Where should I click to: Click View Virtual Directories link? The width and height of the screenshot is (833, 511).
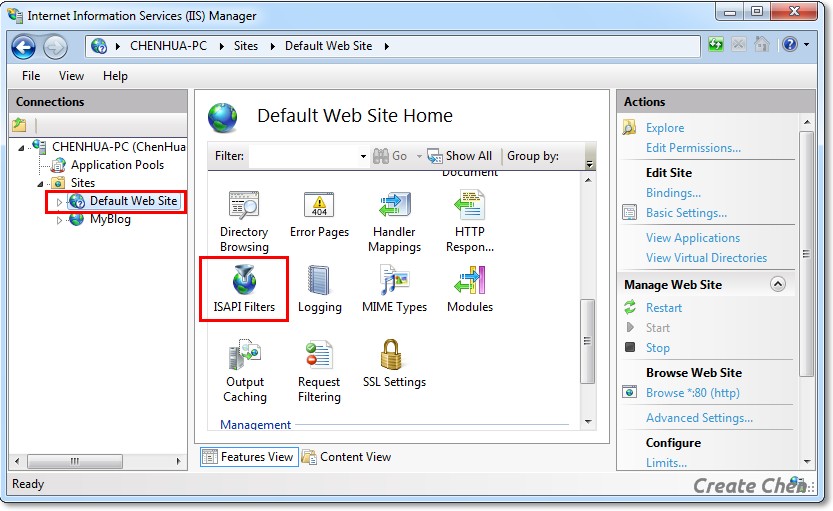point(707,258)
